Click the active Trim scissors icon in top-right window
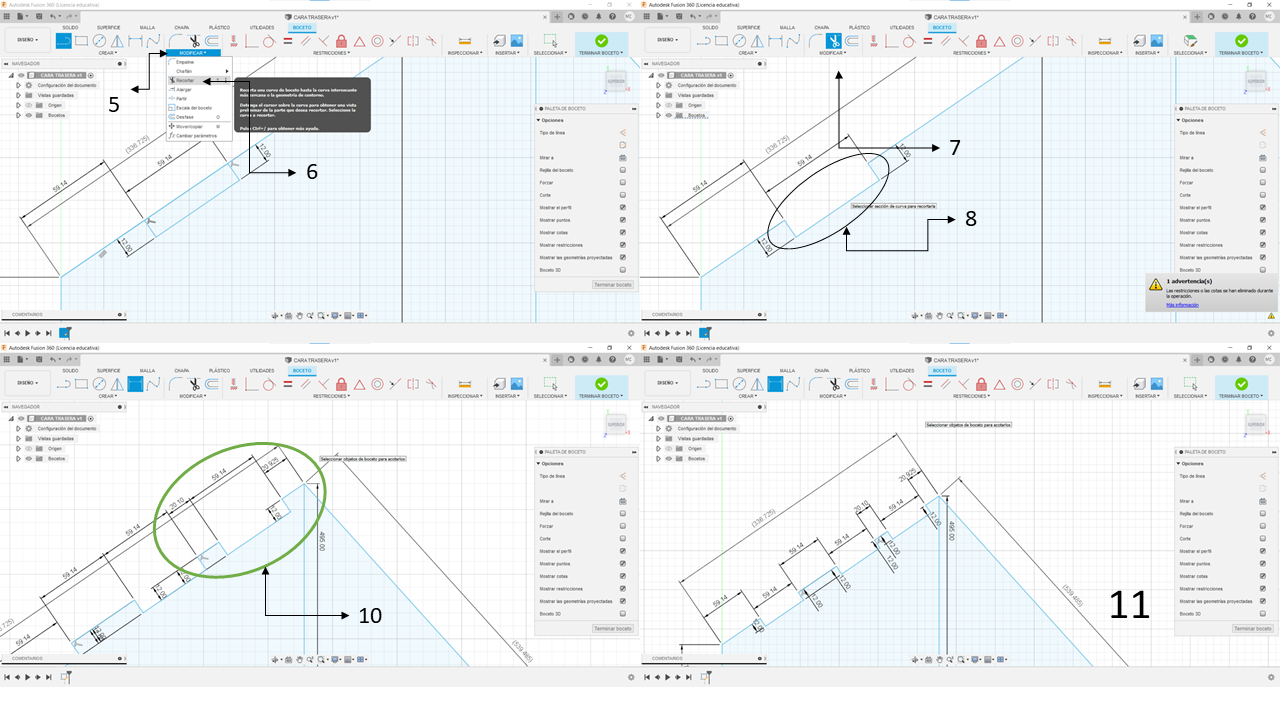 (832, 41)
